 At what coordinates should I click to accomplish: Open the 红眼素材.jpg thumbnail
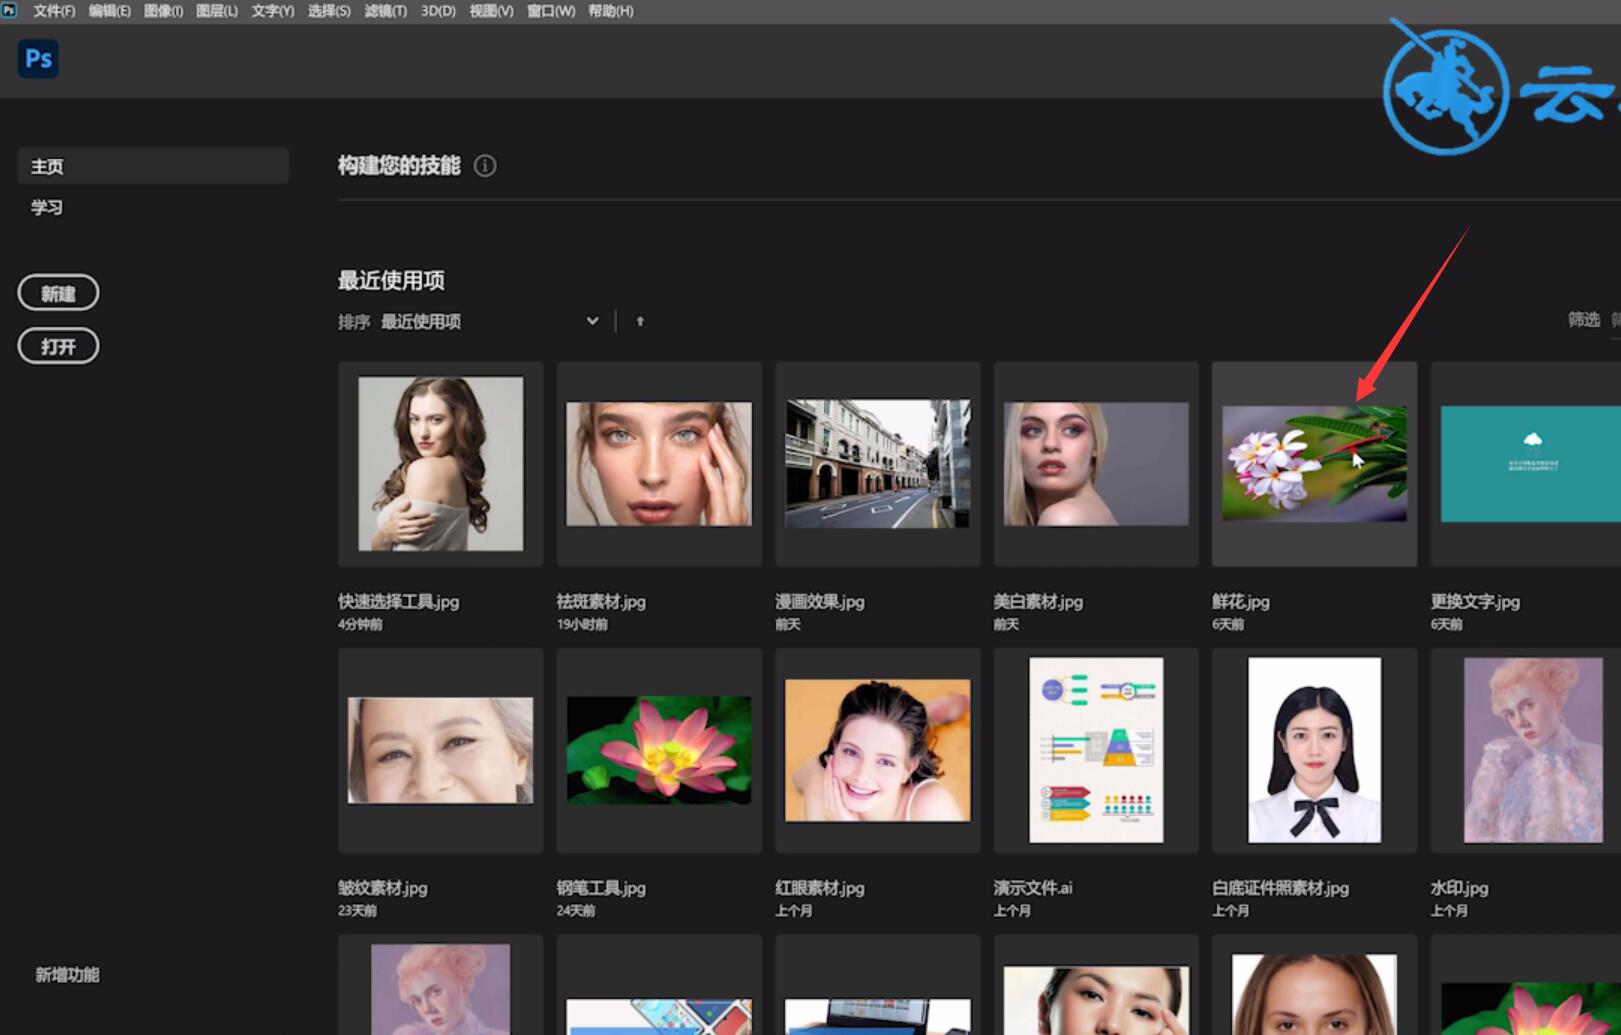pyautogui.click(x=878, y=750)
